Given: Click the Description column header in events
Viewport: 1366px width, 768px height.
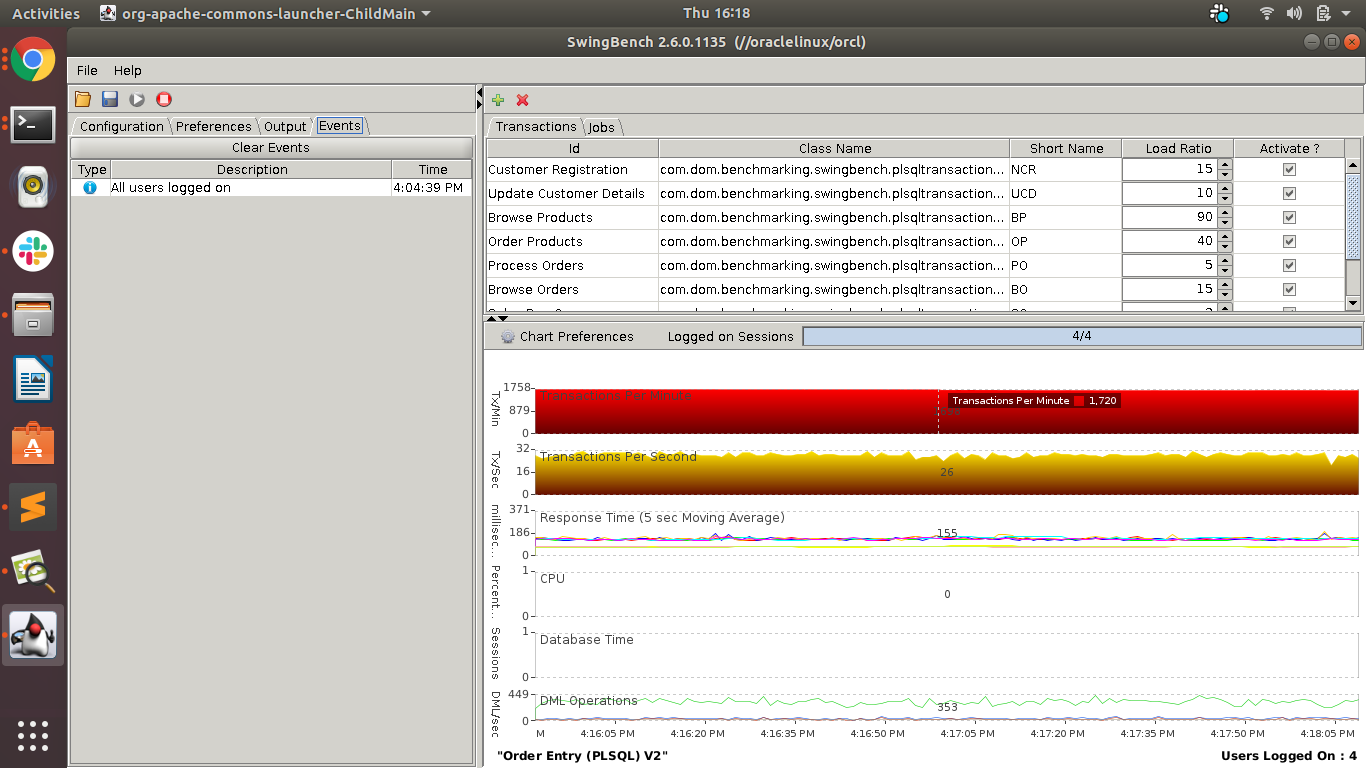Looking at the screenshot, I should click(x=251, y=170).
